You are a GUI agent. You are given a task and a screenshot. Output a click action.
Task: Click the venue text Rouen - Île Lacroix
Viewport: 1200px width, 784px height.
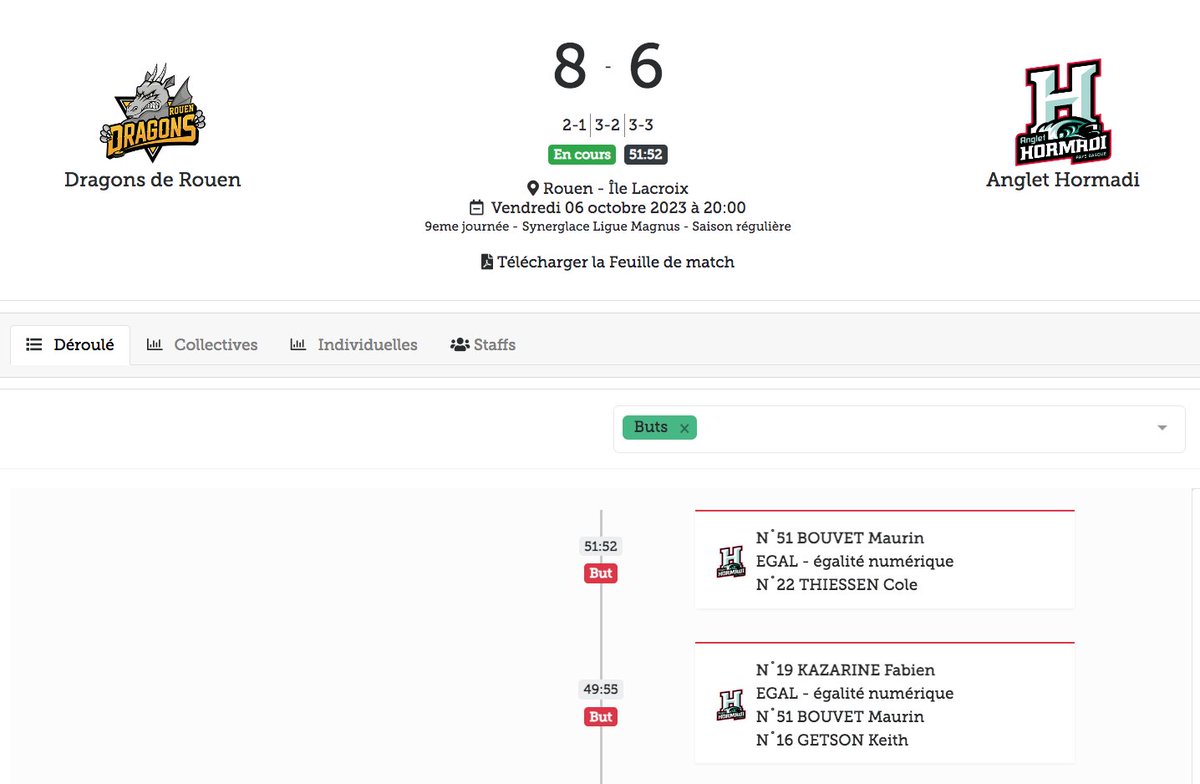pyautogui.click(x=615, y=188)
